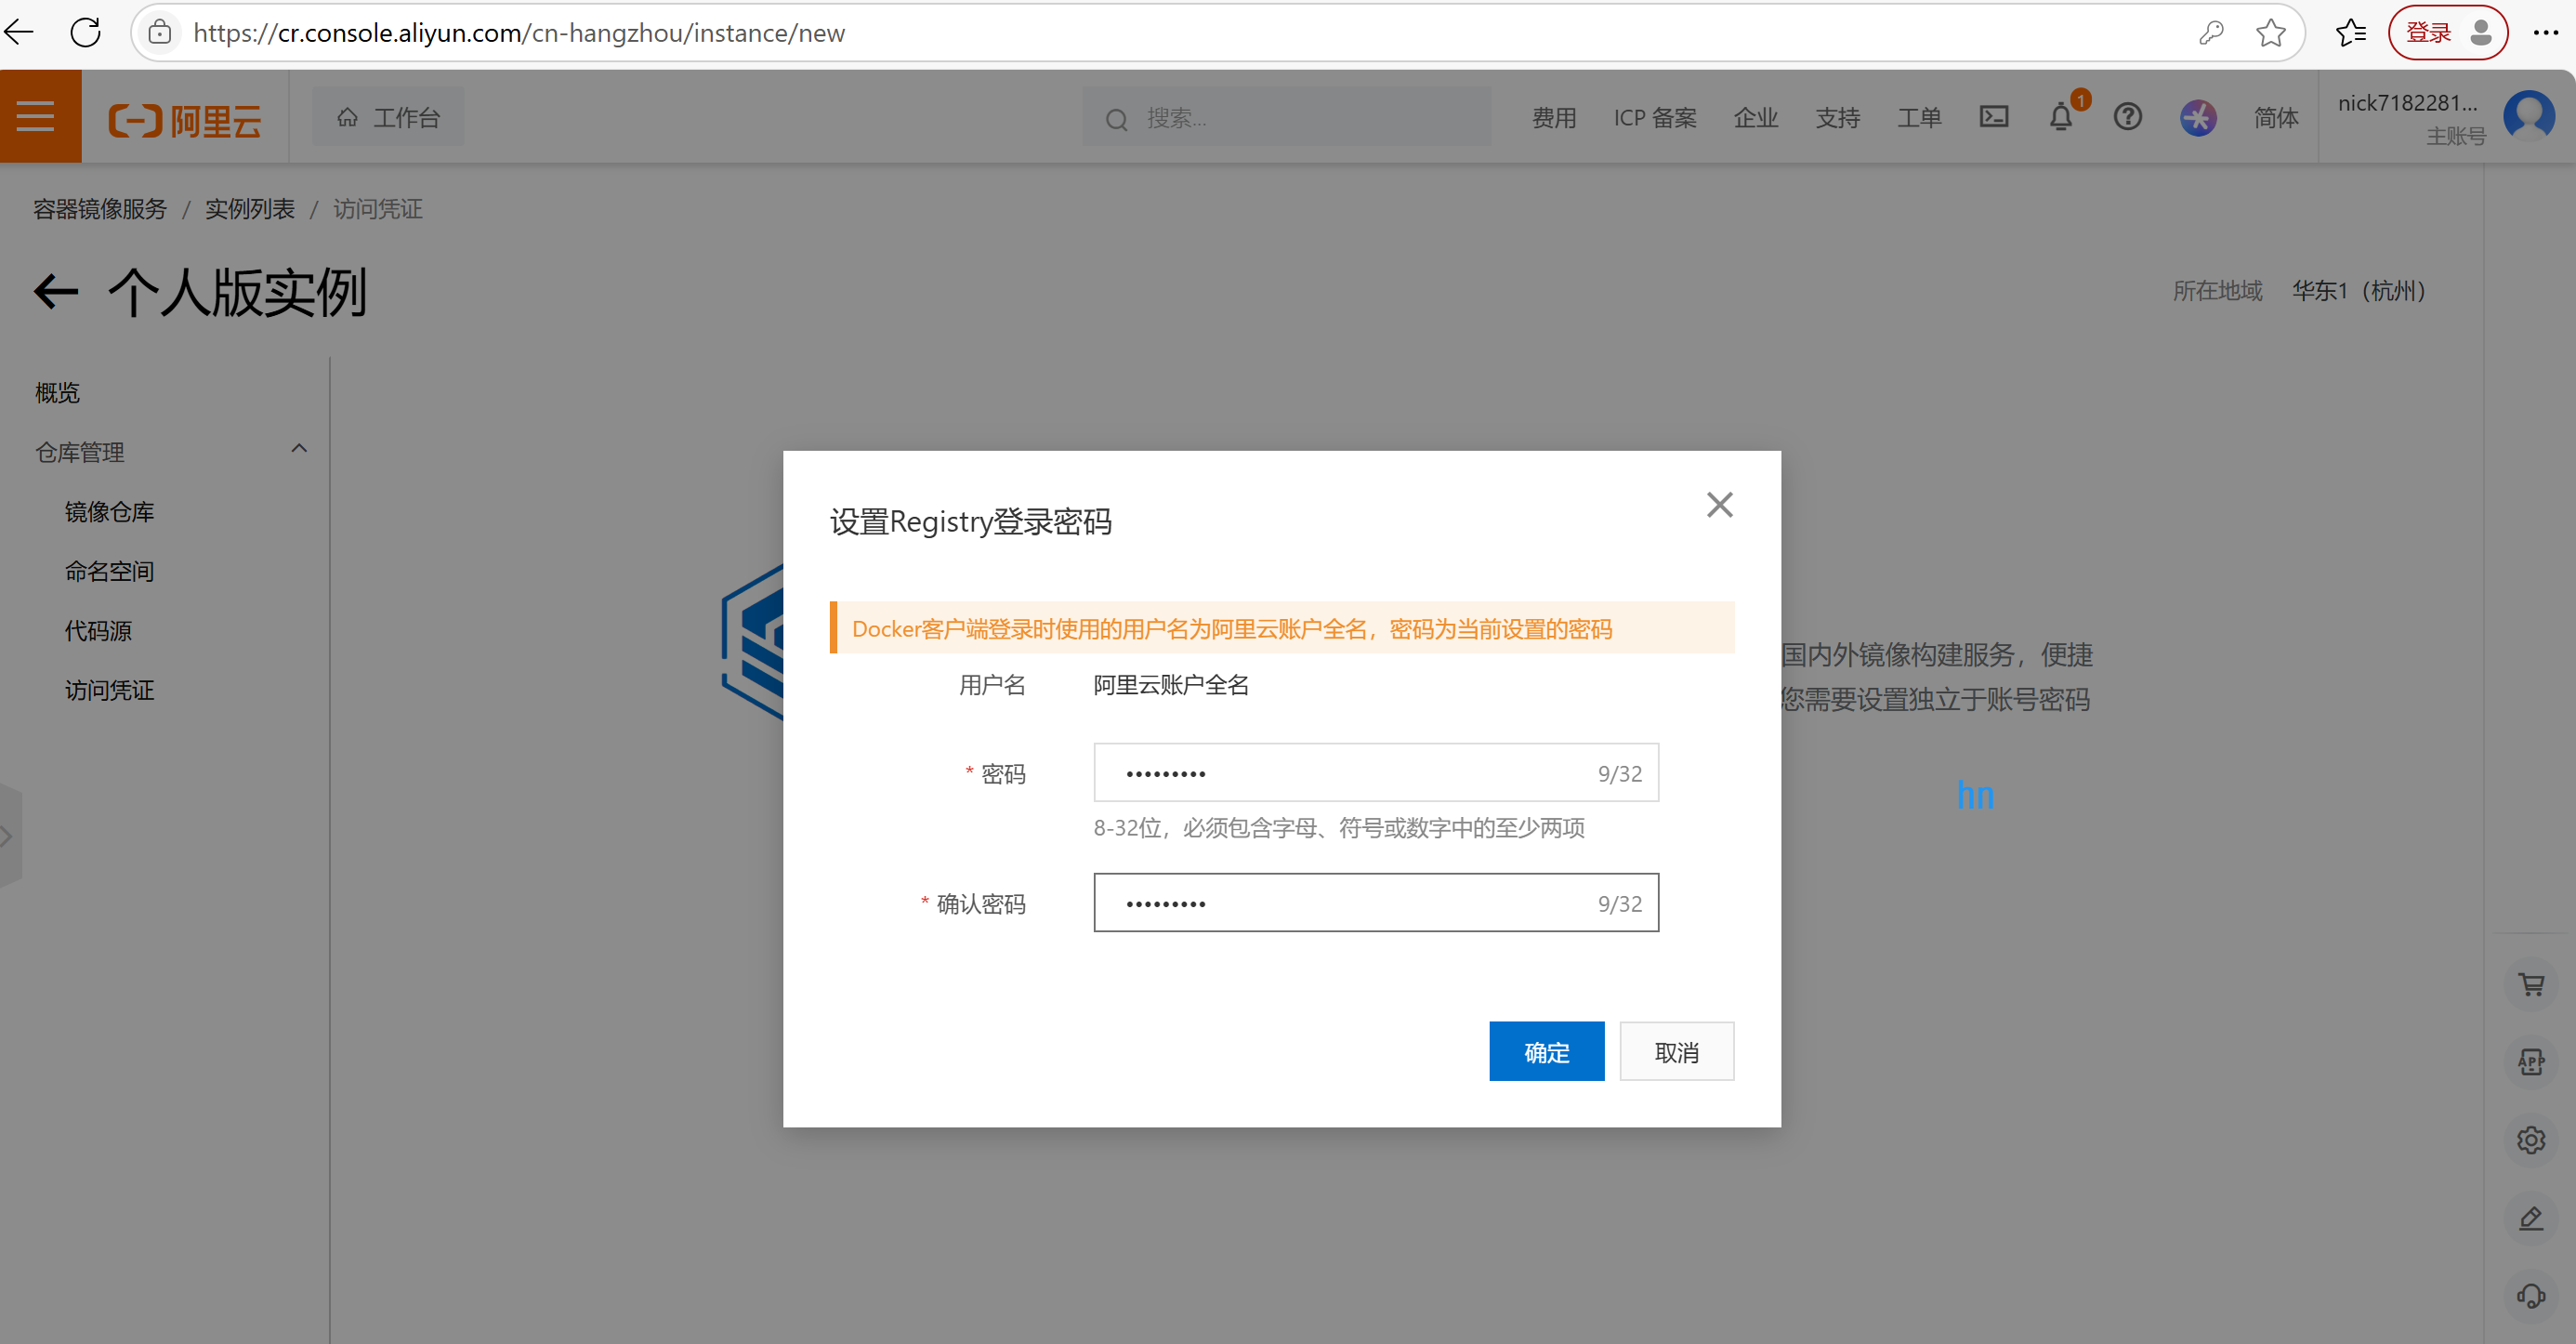
Task: Click the API debug sidebar icon
Action: pyautogui.click(x=2531, y=1062)
